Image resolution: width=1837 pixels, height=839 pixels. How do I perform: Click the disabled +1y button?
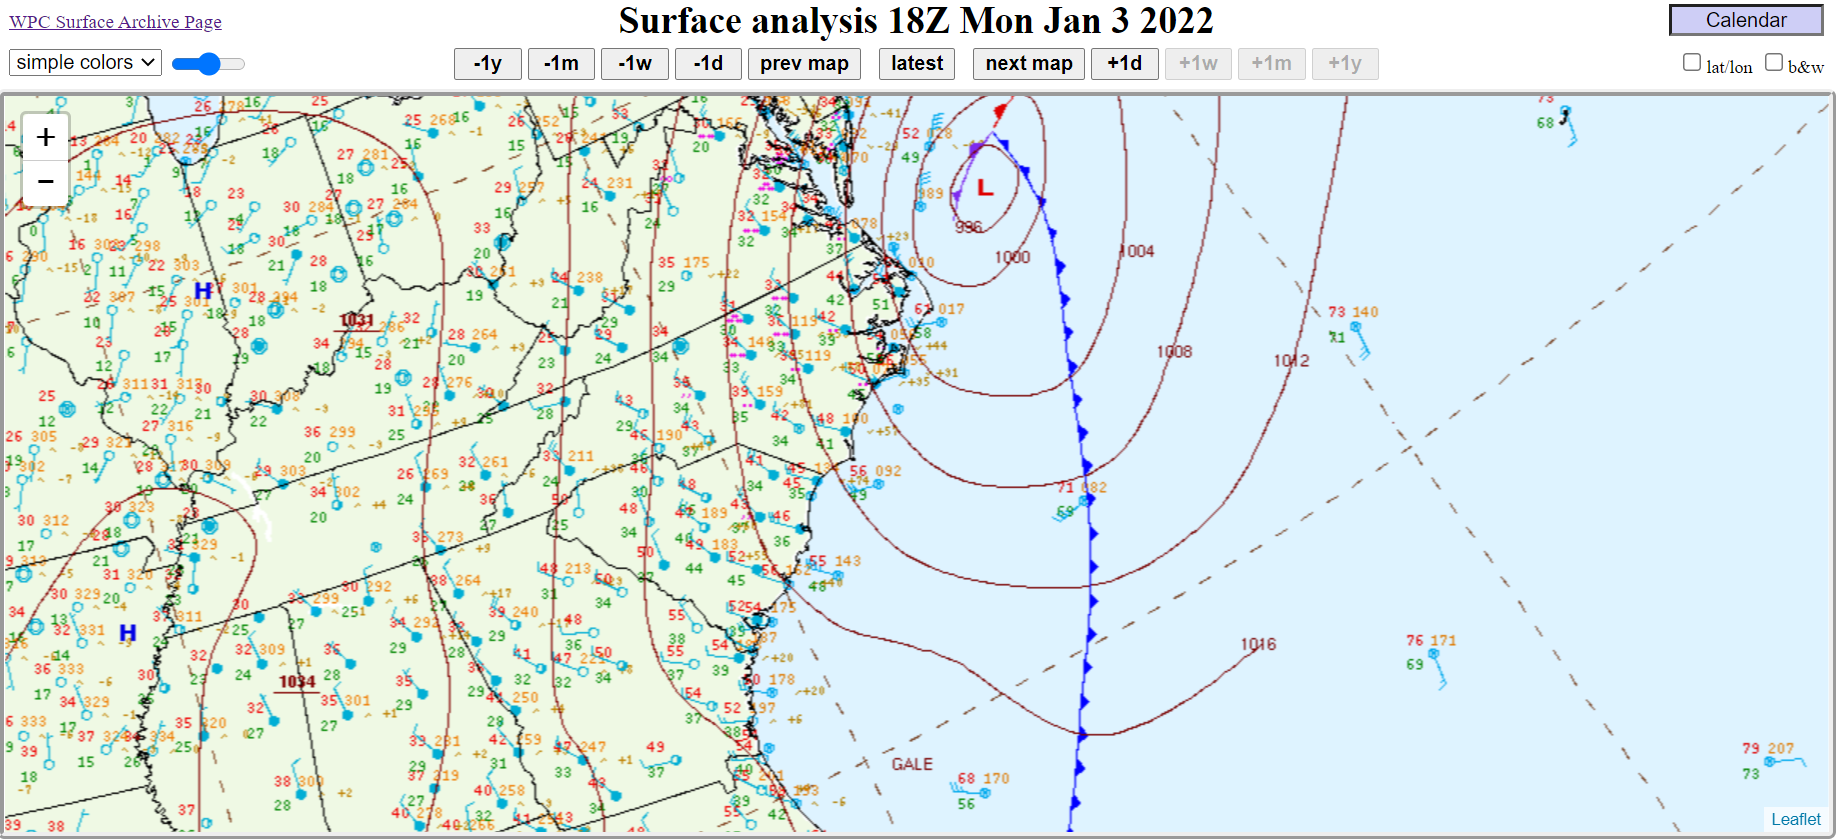click(1345, 64)
